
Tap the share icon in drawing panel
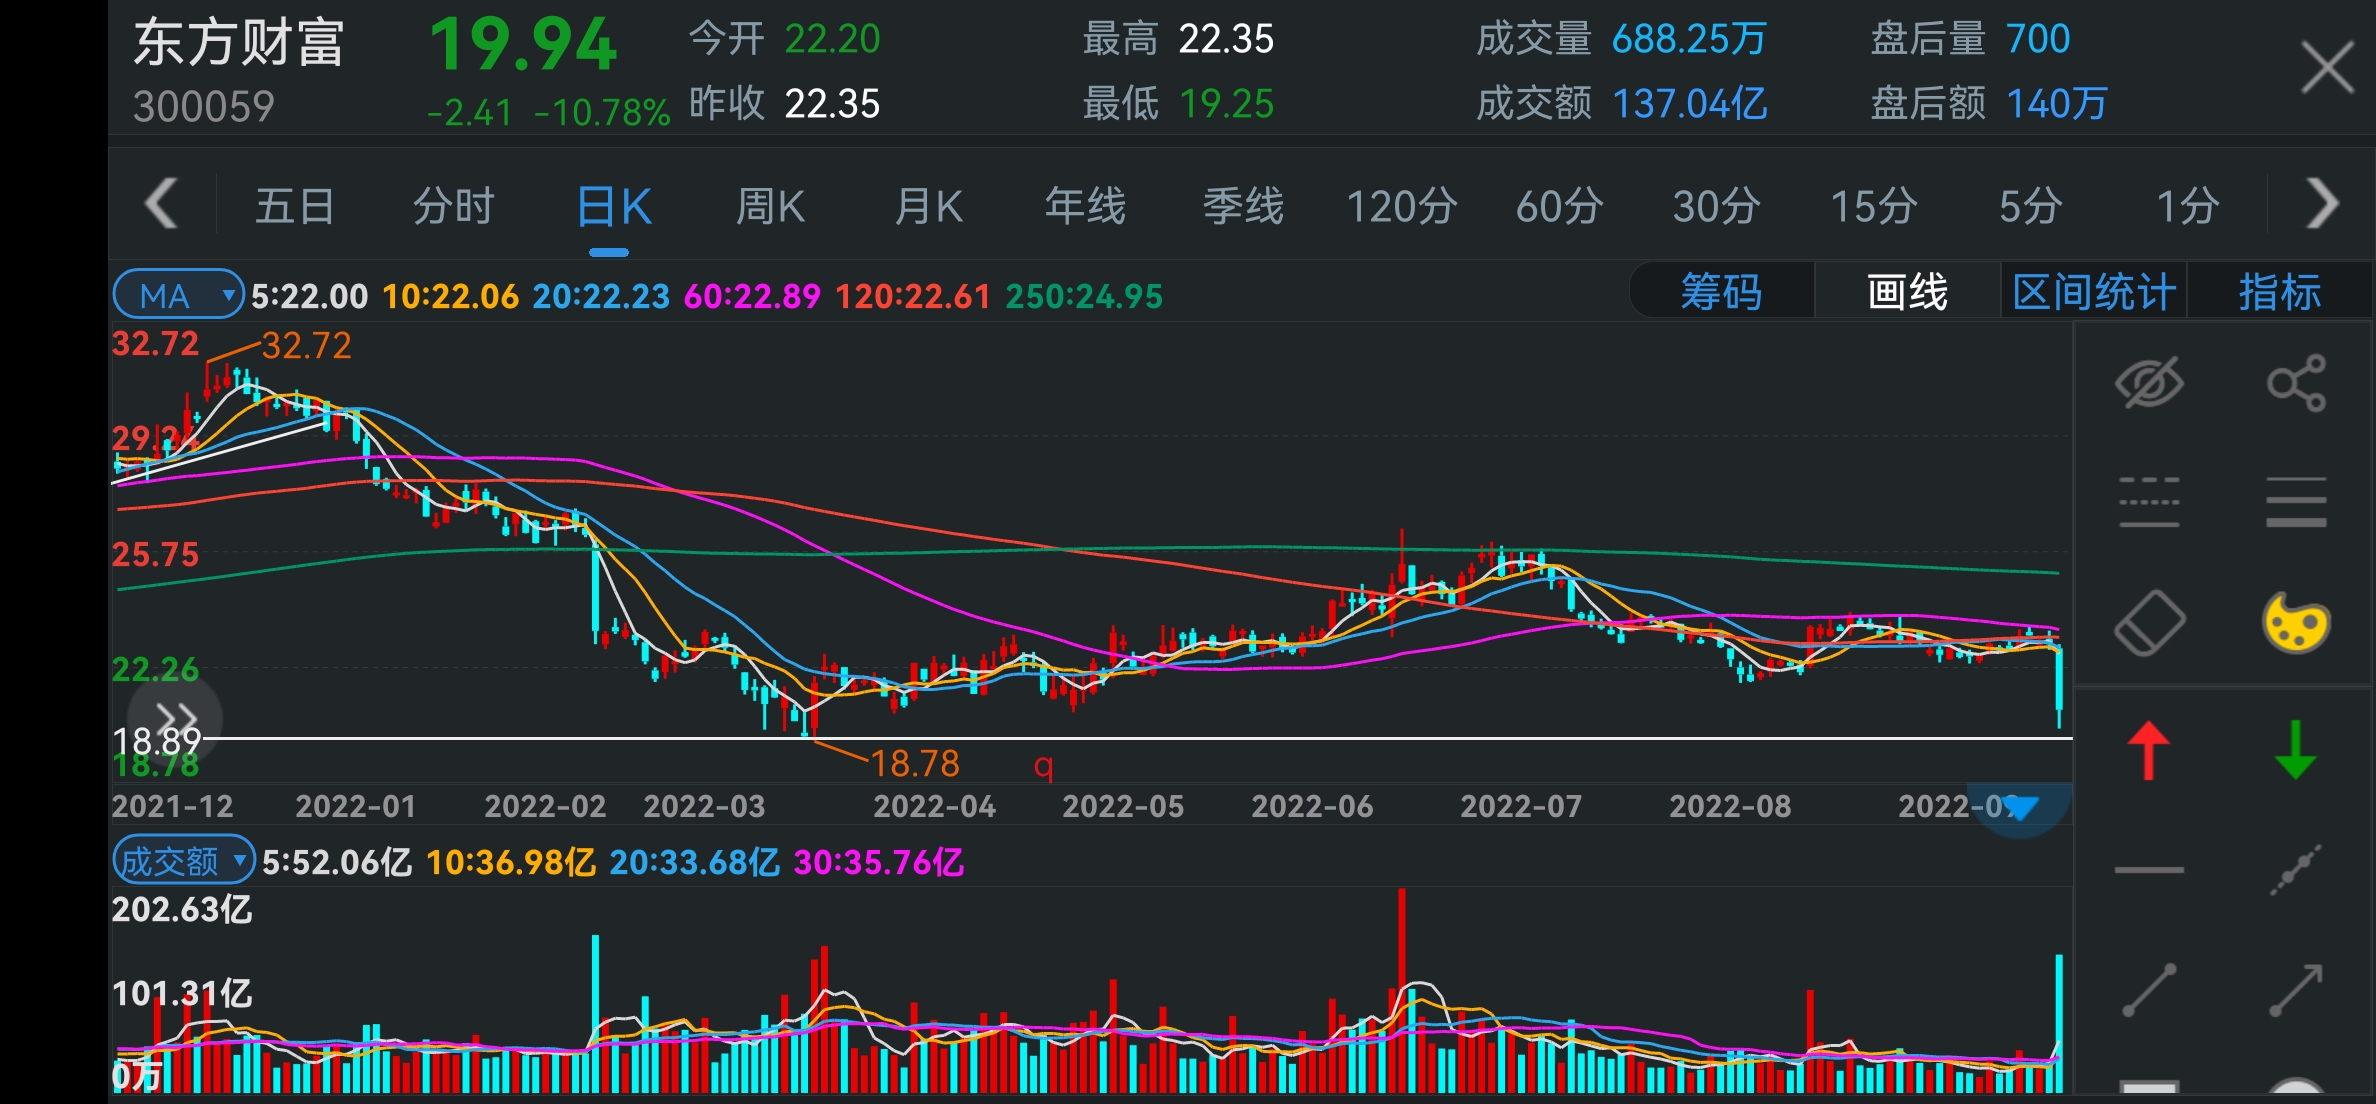click(2296, 383)
